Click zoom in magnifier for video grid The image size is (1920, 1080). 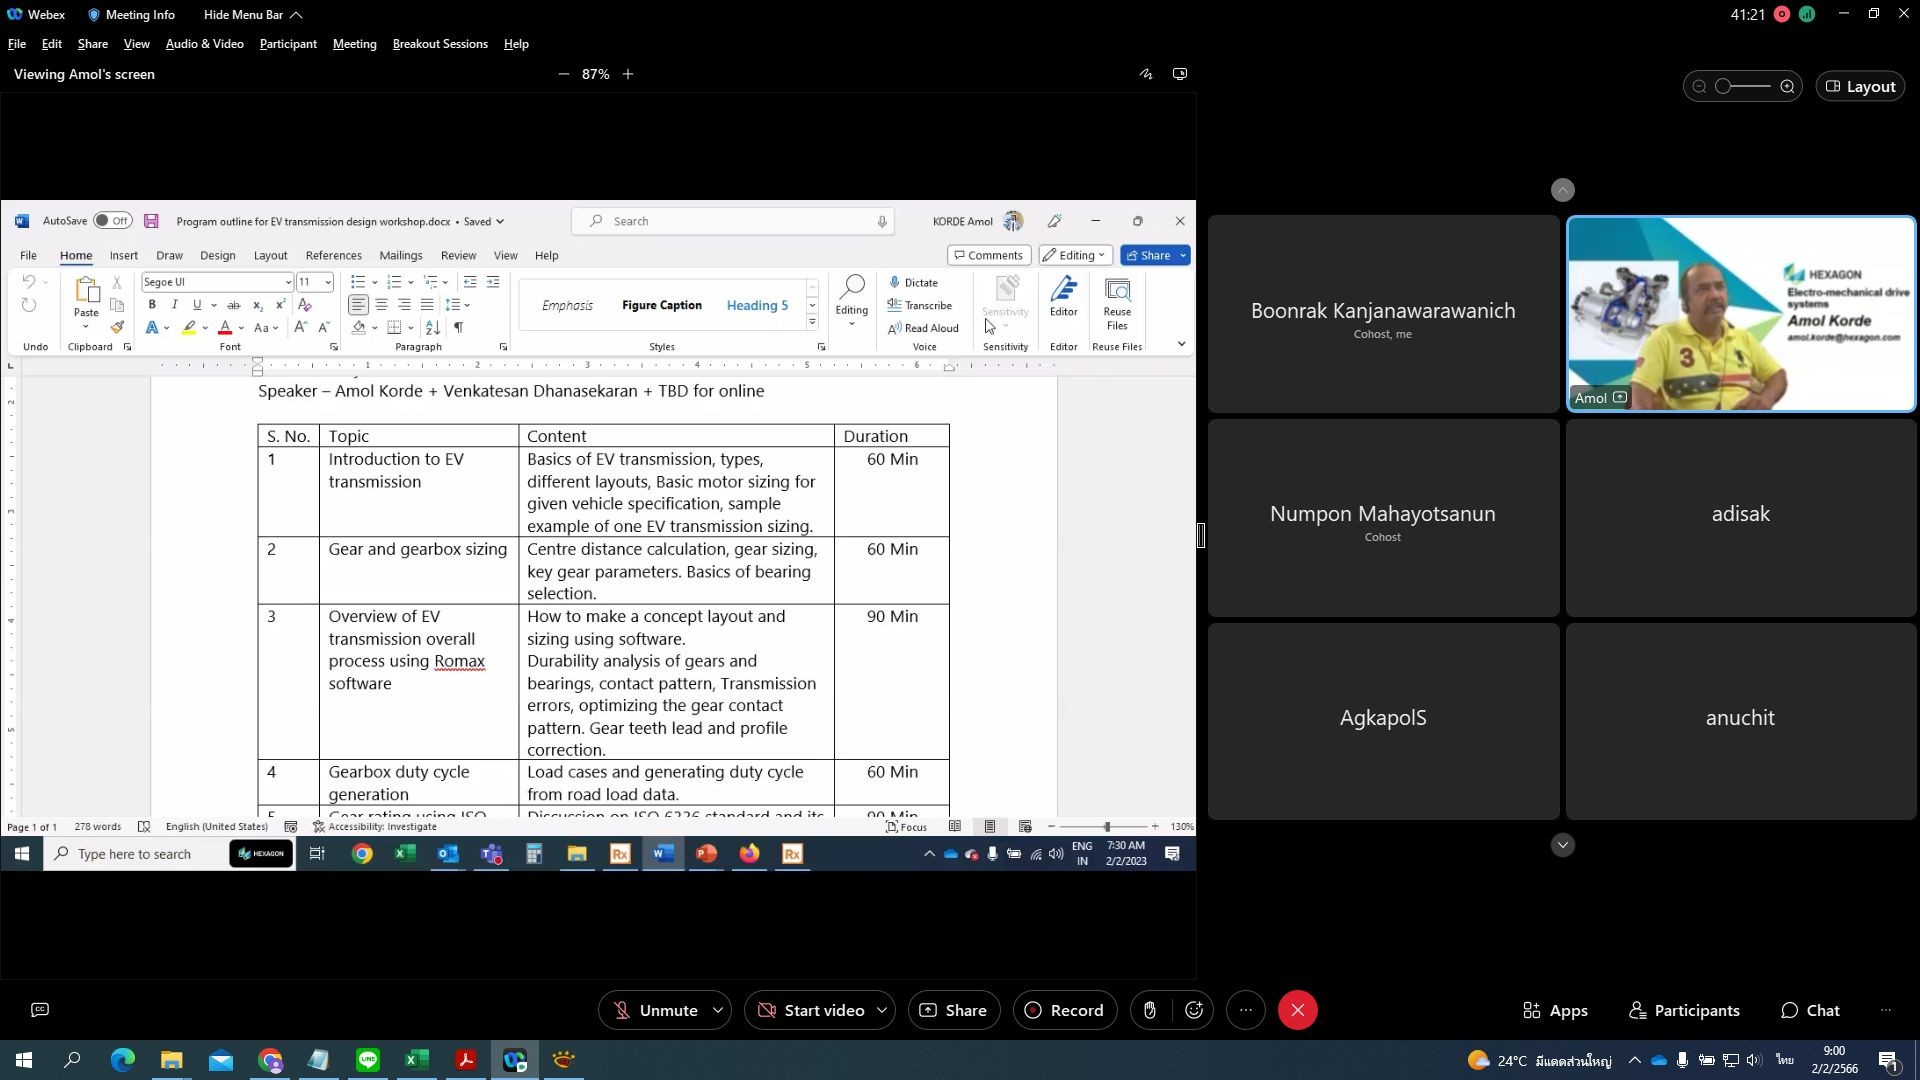coord(1787,86)
